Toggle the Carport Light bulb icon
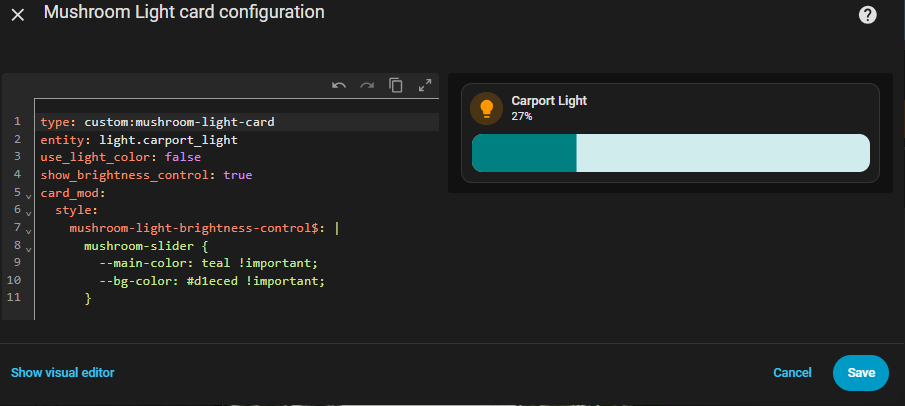 (487, 108)
